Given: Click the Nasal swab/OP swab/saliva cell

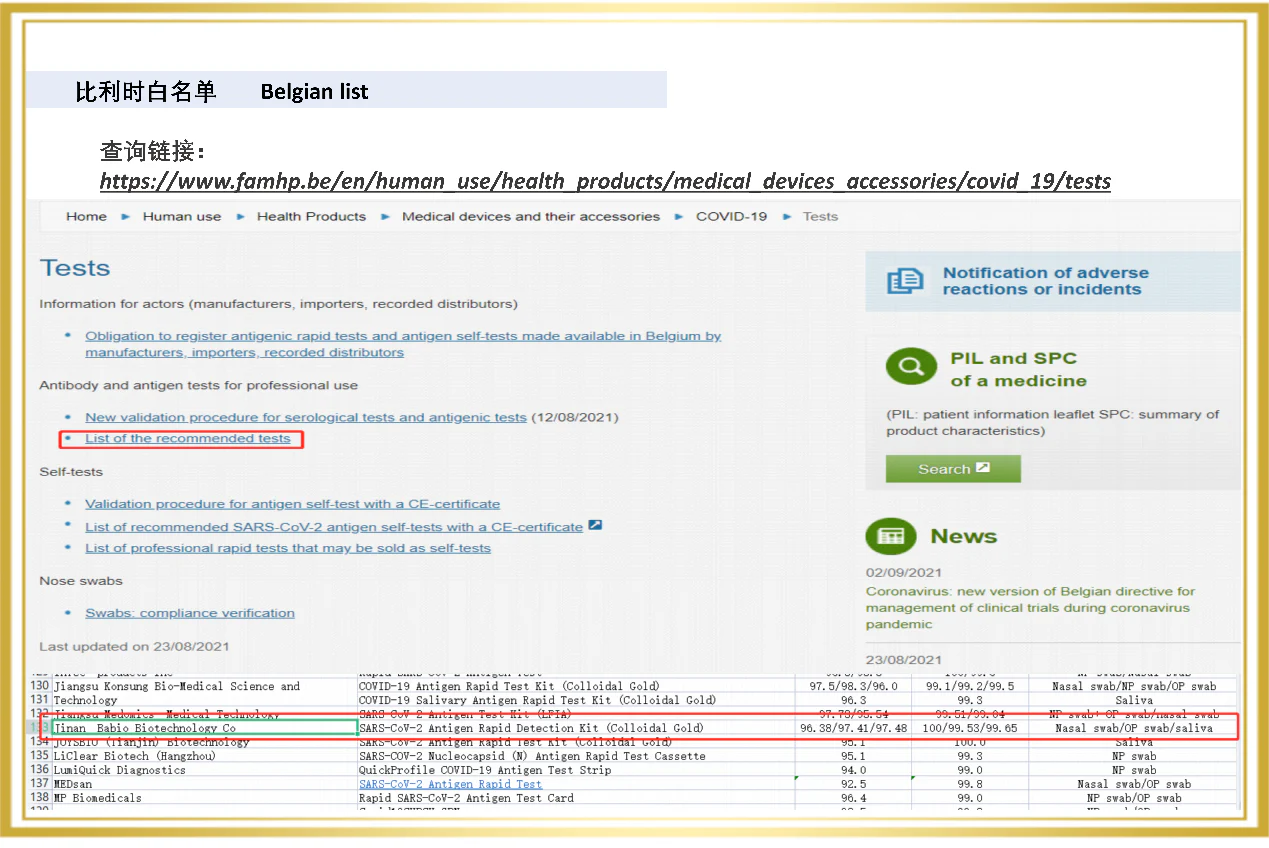Looking at the screenshot, I should 1133,728.
